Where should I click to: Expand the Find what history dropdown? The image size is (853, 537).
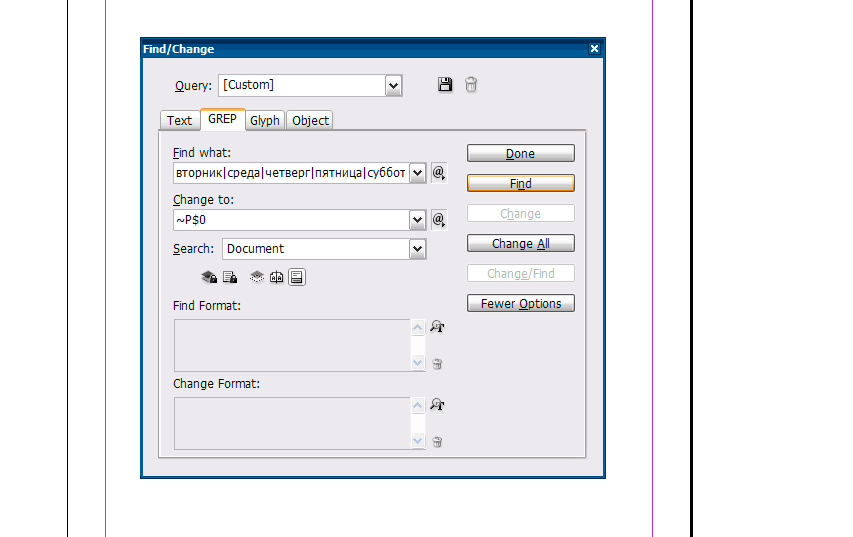(x=417, y=173)
